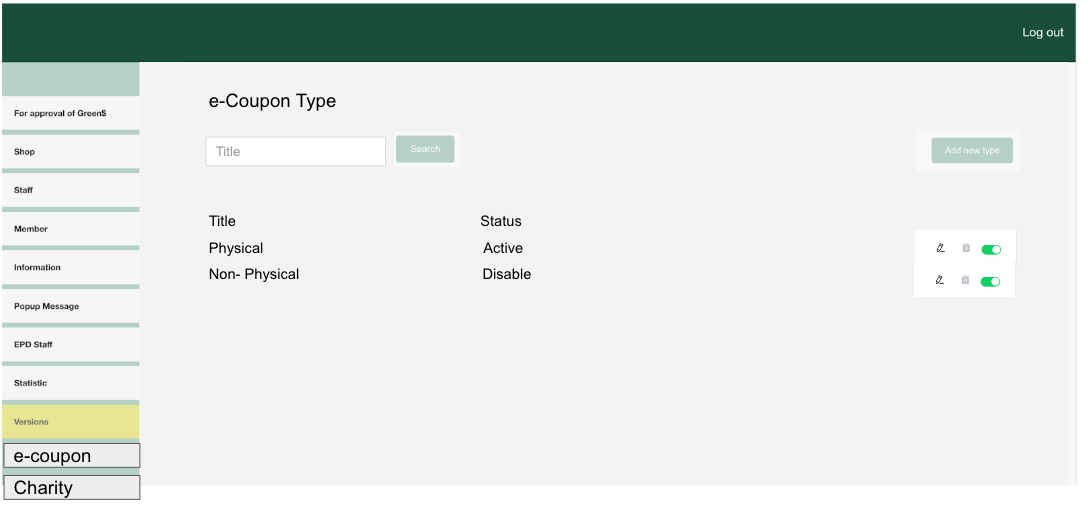Click the Log out link
The image size is (1088, 508).
click(x=1042, y=33)
